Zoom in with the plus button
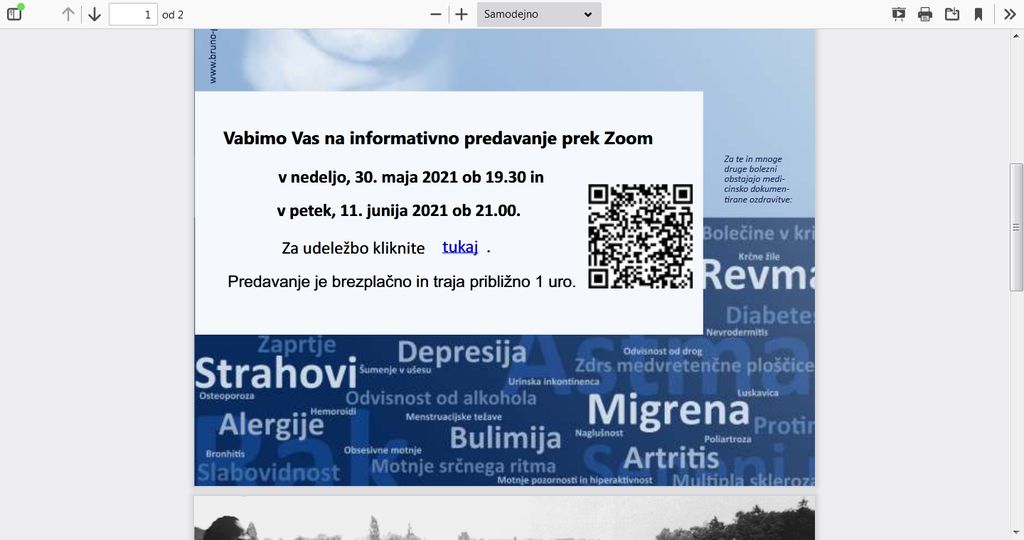The height and width of the screenshot is (540, 1024). coord(461,14)
